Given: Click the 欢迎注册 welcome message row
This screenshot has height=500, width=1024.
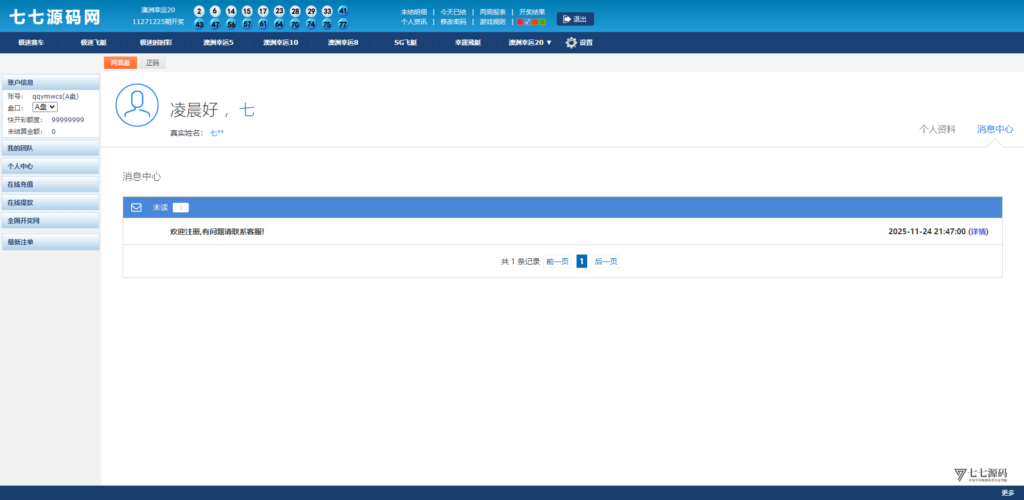Looking at the screenshot, I should click(x=562, y=232).
